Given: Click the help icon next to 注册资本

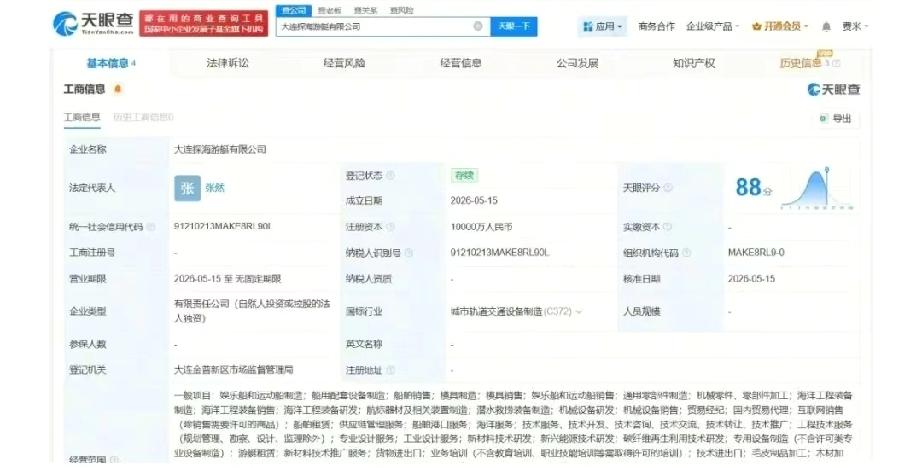Looking at the screenshot, I should click(390, 227).
